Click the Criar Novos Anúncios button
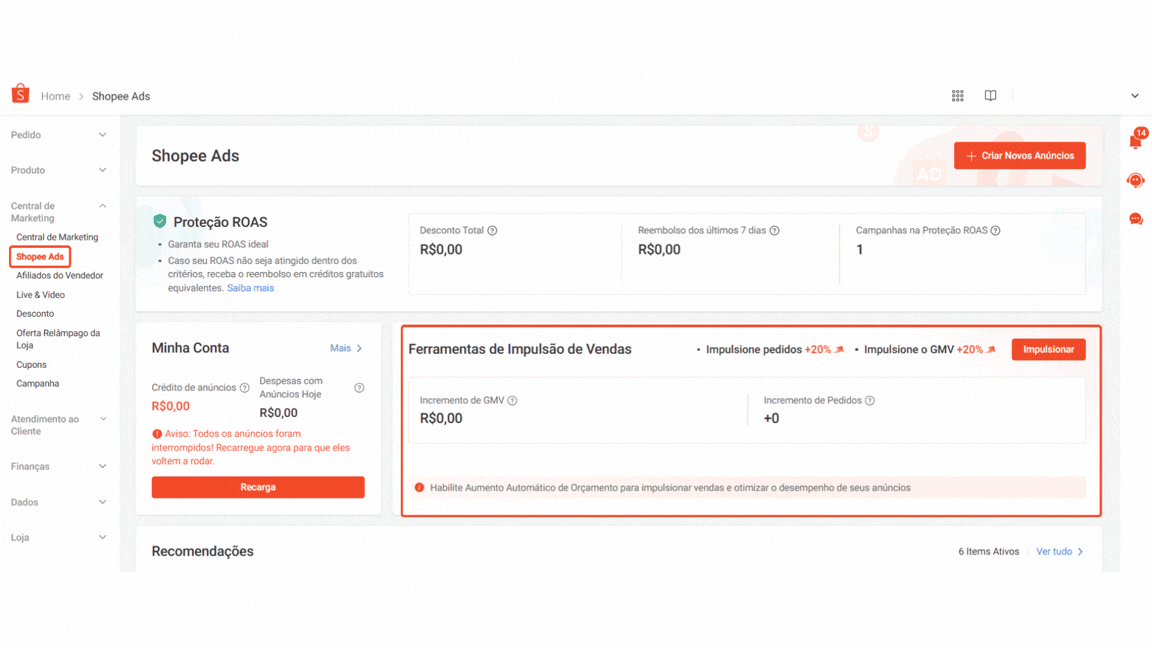 (1019, 156)
